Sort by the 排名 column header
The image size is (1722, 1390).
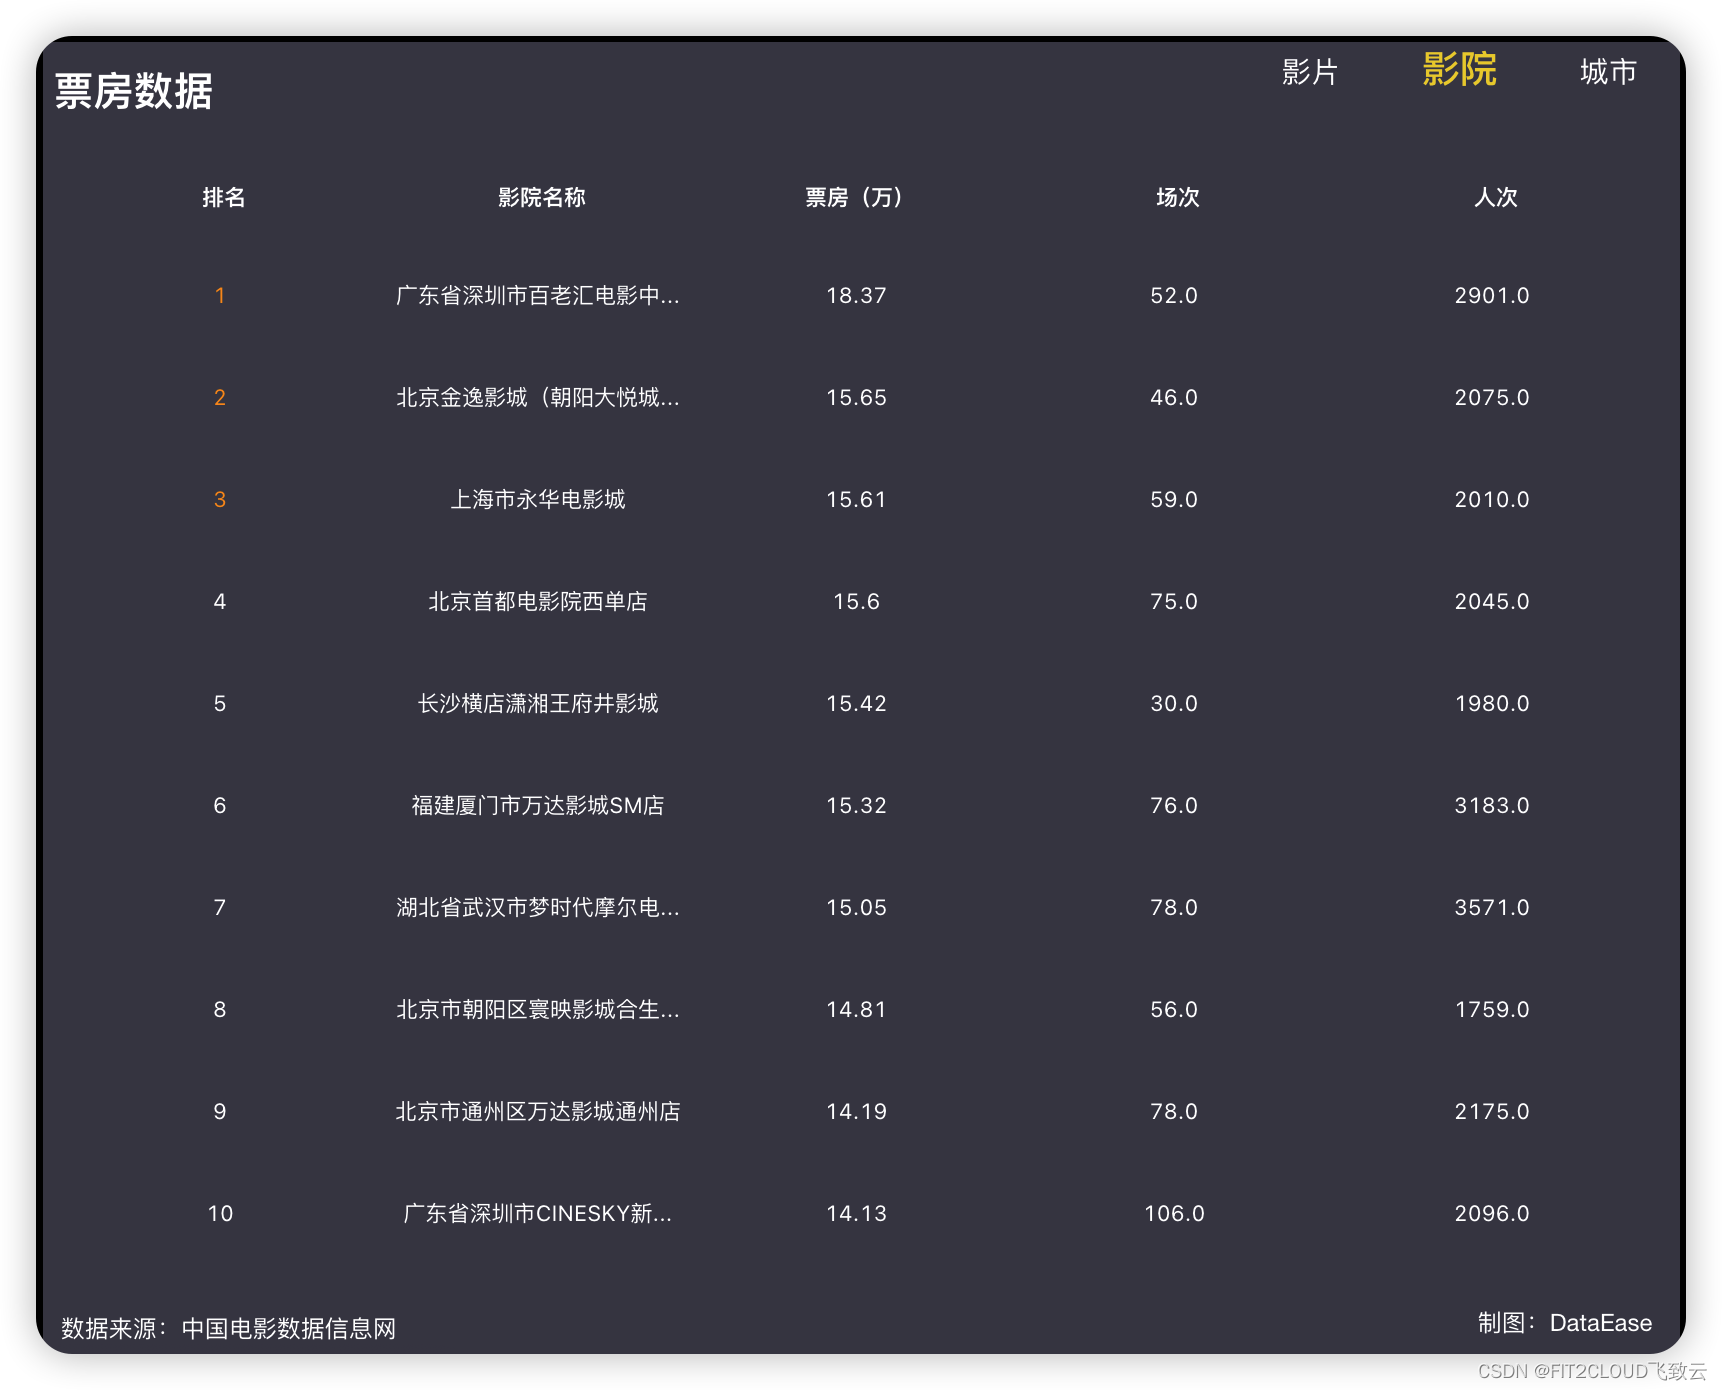pos(222,198)
